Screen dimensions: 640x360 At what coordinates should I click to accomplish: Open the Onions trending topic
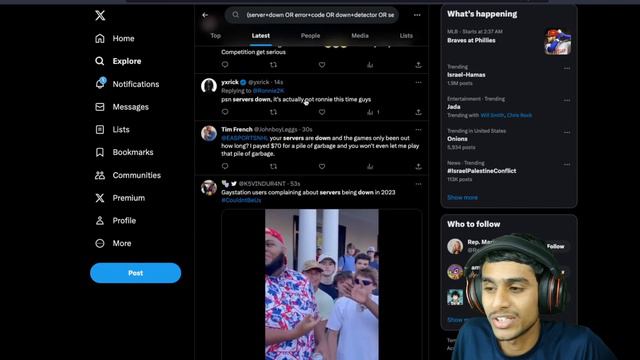pos(457,139)
